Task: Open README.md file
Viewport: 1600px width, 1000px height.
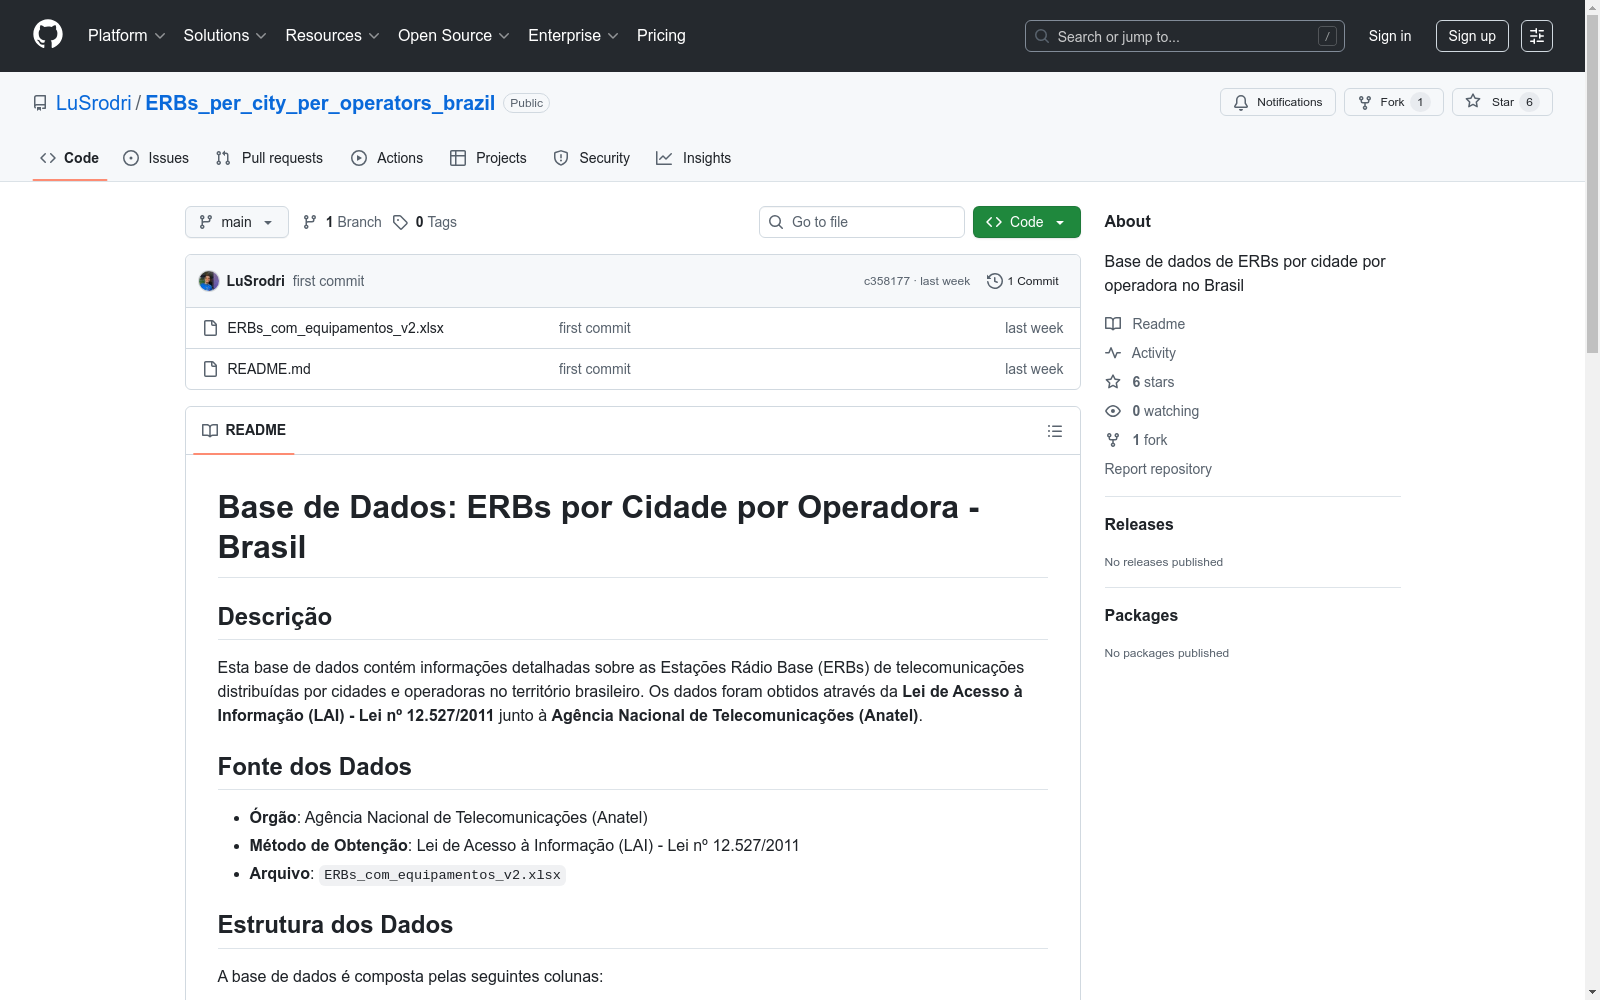Action: 269,369
